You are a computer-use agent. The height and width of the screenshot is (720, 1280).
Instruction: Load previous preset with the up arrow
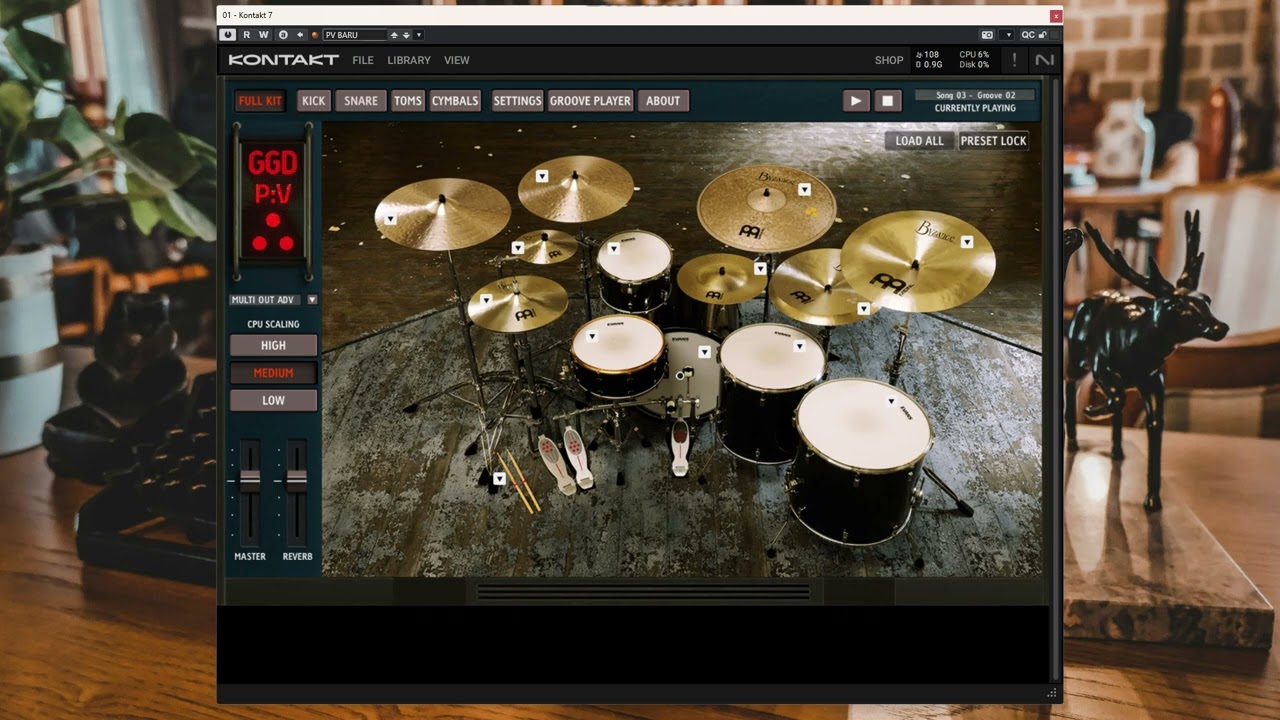394,35
